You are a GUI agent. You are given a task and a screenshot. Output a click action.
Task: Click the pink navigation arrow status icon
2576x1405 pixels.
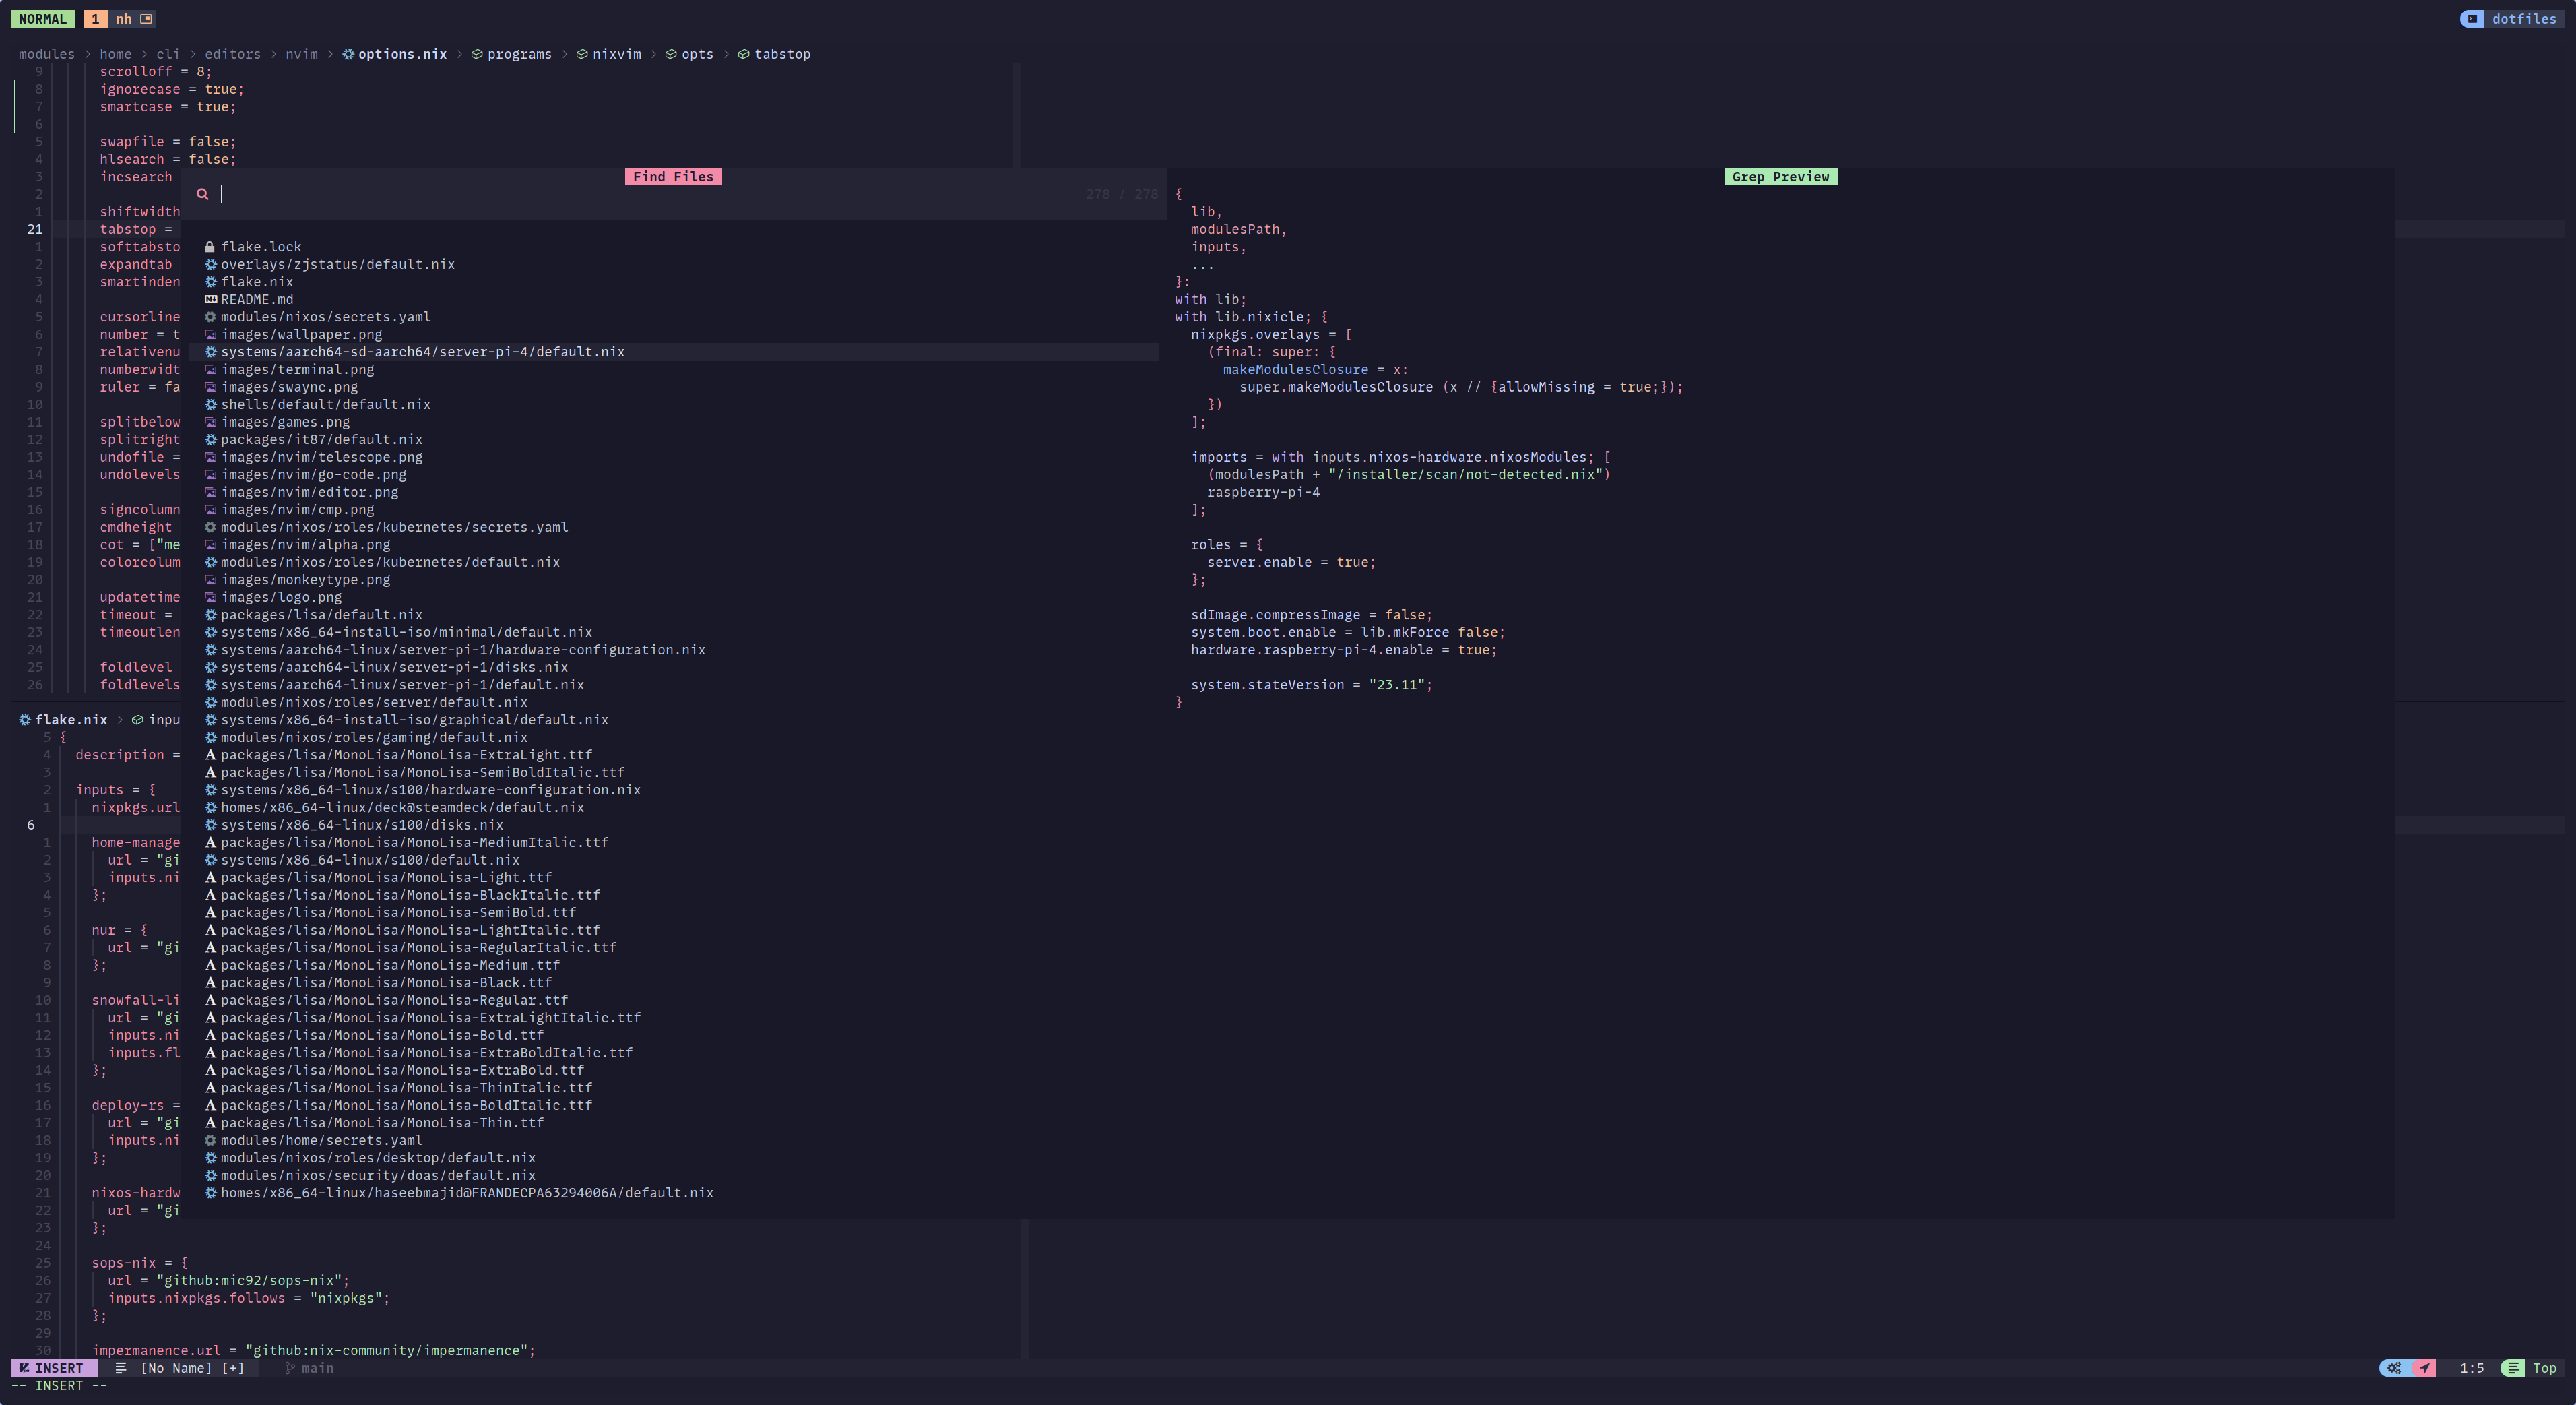pyautogui.click(x=2424, y=1368)
